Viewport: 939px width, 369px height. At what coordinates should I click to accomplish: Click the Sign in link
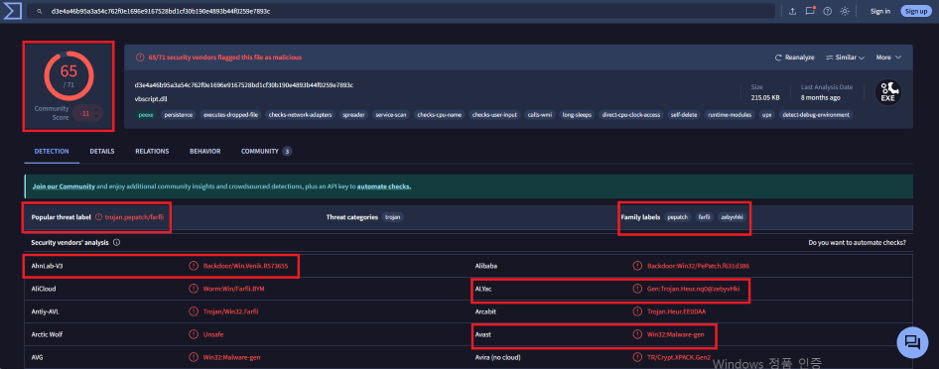pos(880,11)
